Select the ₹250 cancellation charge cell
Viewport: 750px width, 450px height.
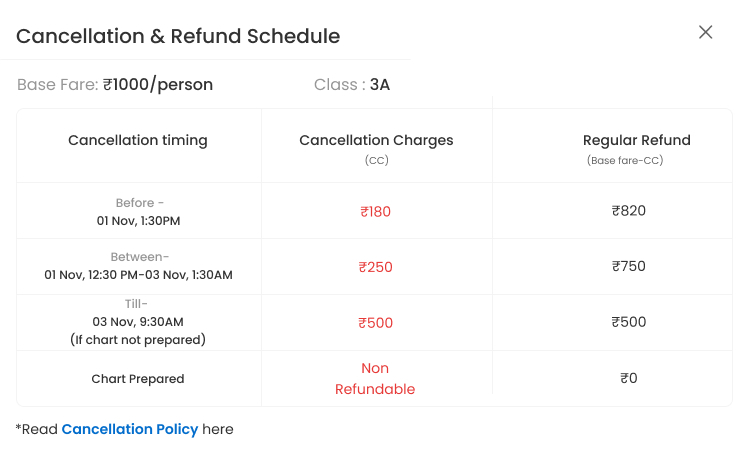coord(375,267)
